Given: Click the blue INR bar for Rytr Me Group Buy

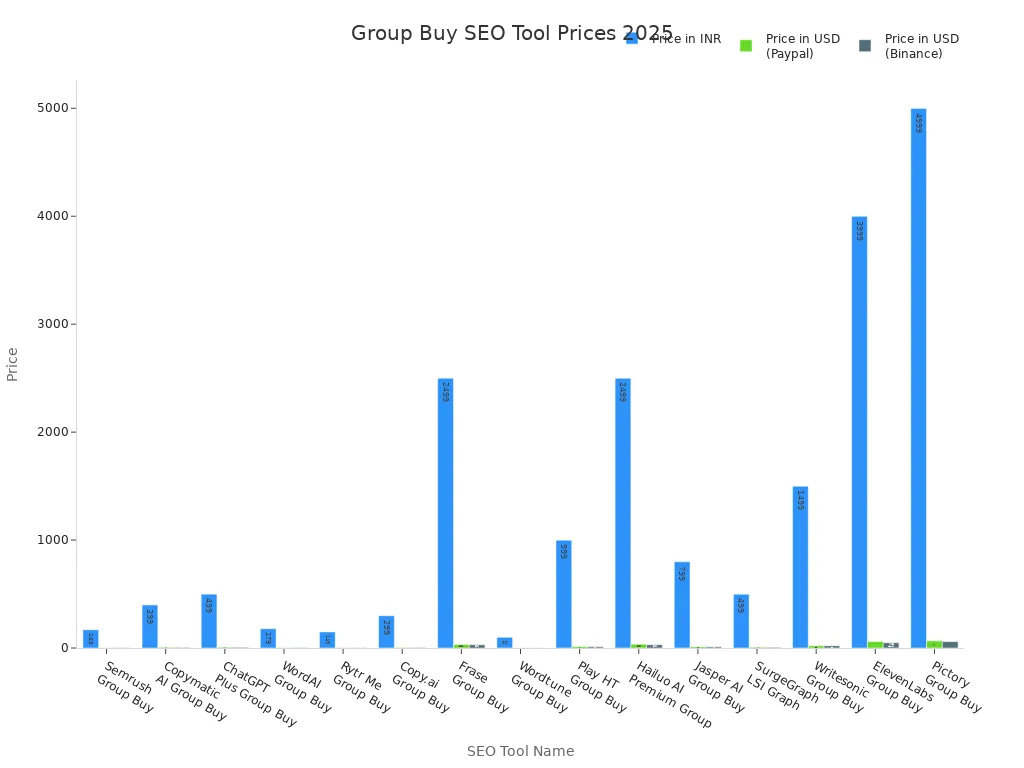Looking at the screenshot, I should coord(327,640).
